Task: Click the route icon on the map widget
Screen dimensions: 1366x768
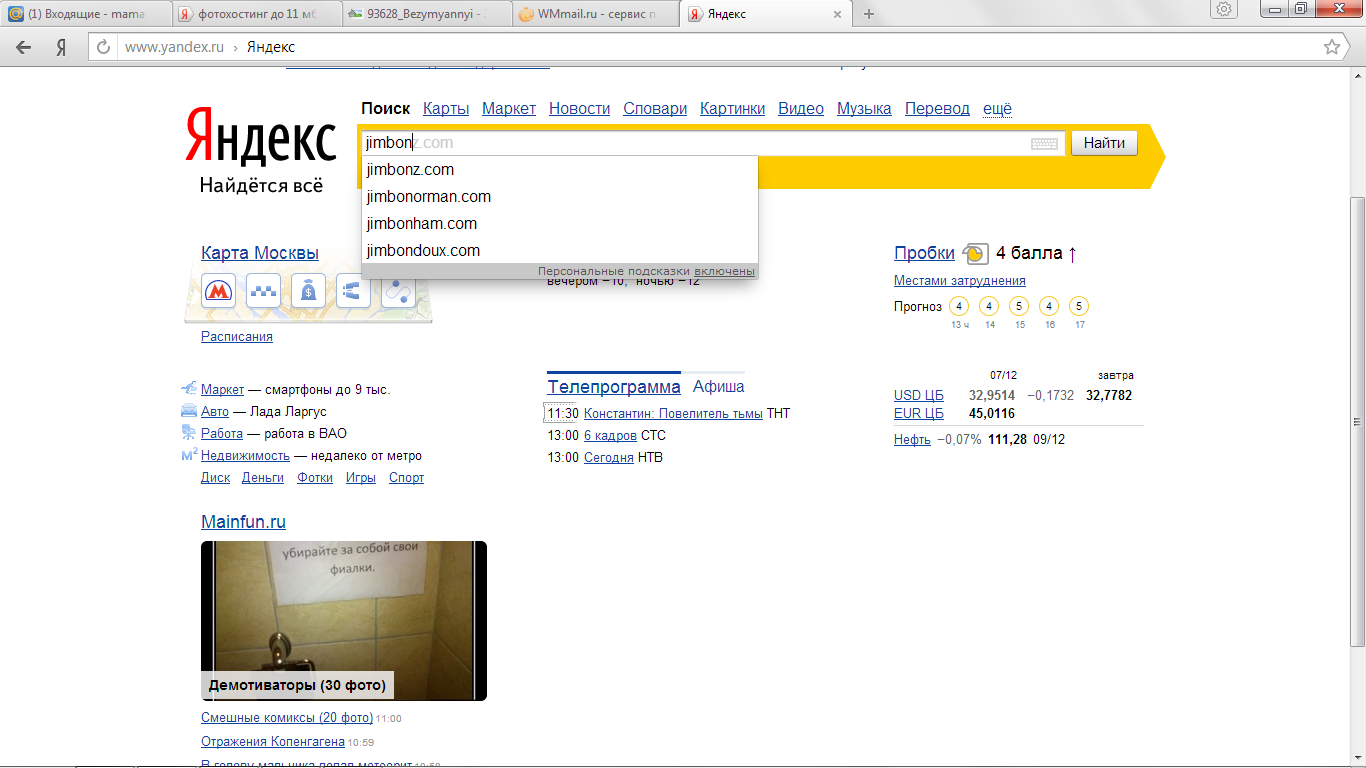Action: tap(398, 290)
